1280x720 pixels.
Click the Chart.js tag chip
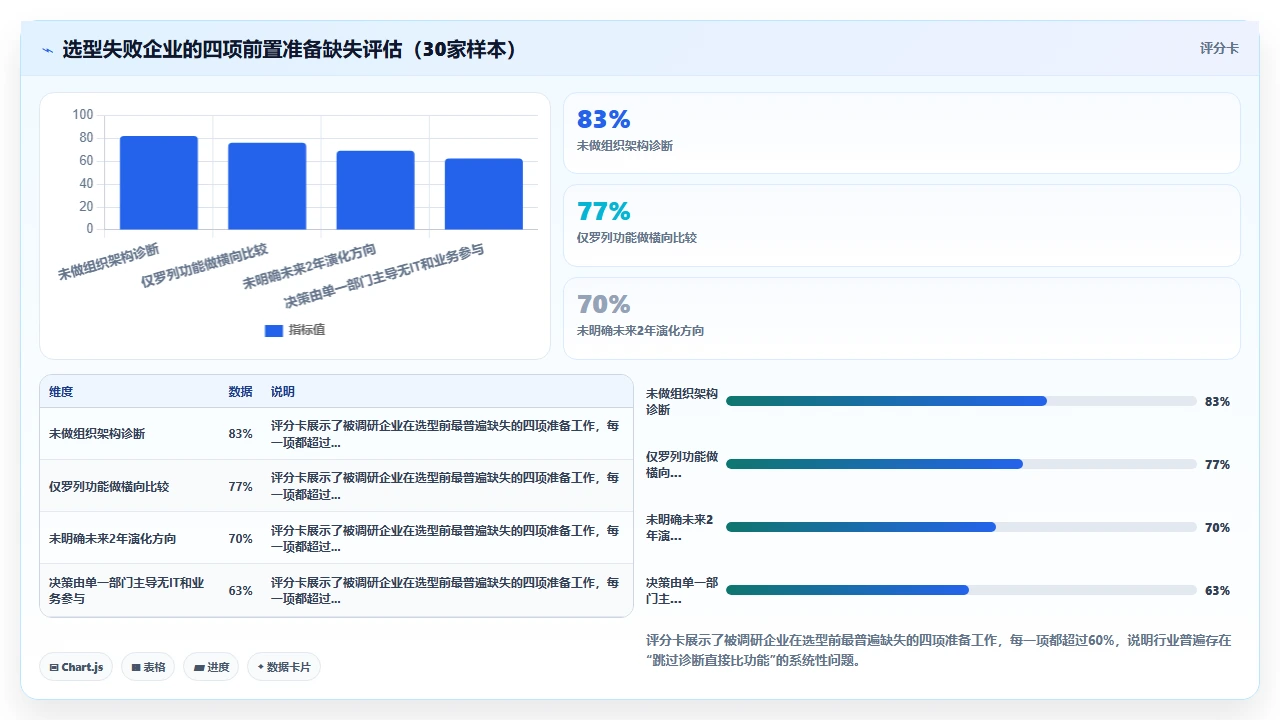(76, 667)
